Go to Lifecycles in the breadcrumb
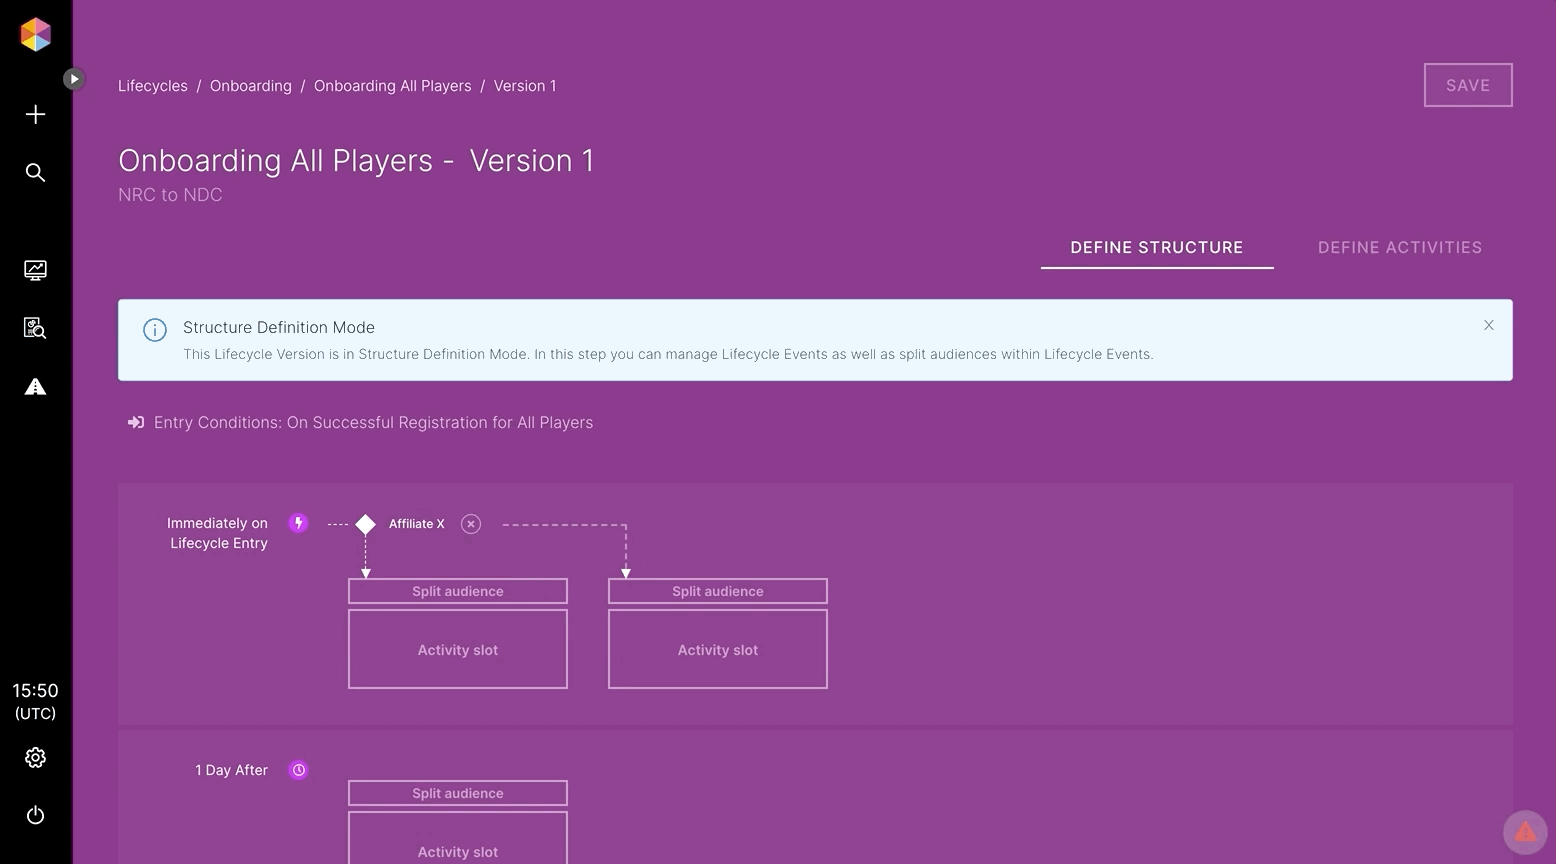The image size is (1556, 864). point(153,86)
